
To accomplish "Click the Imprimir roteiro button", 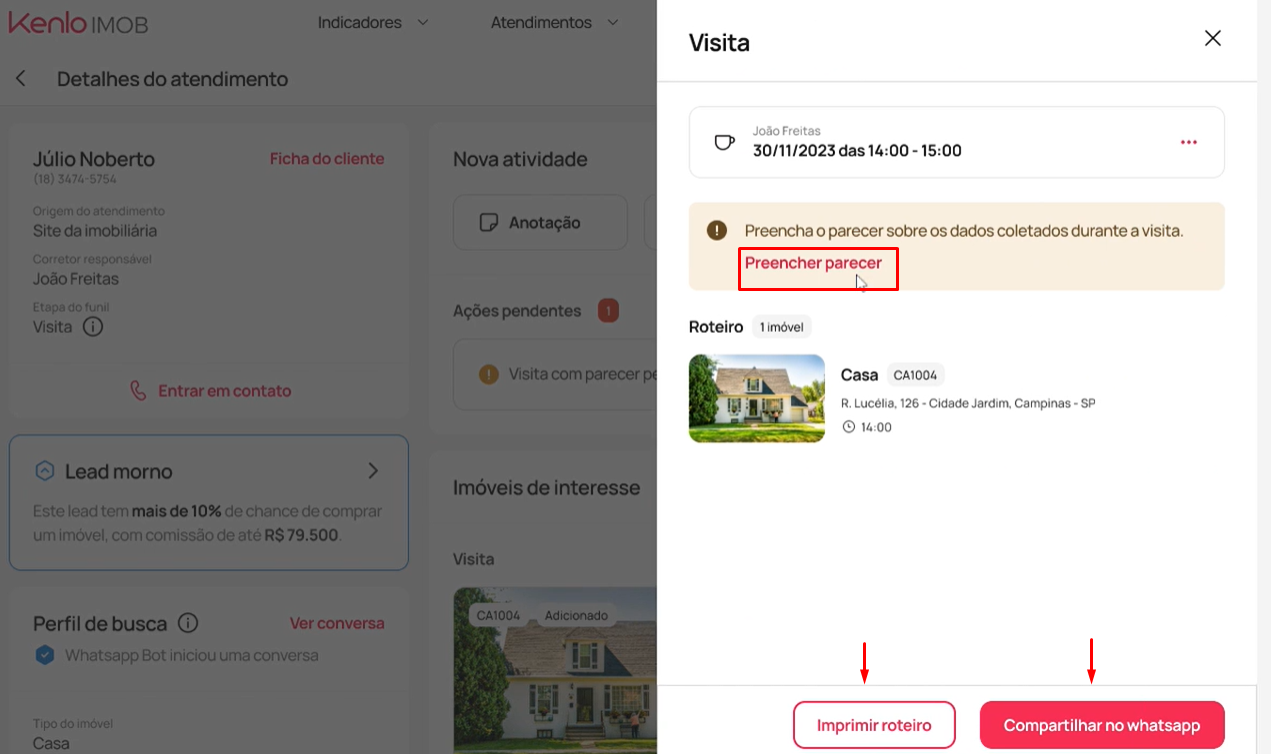I will [874, 725].
